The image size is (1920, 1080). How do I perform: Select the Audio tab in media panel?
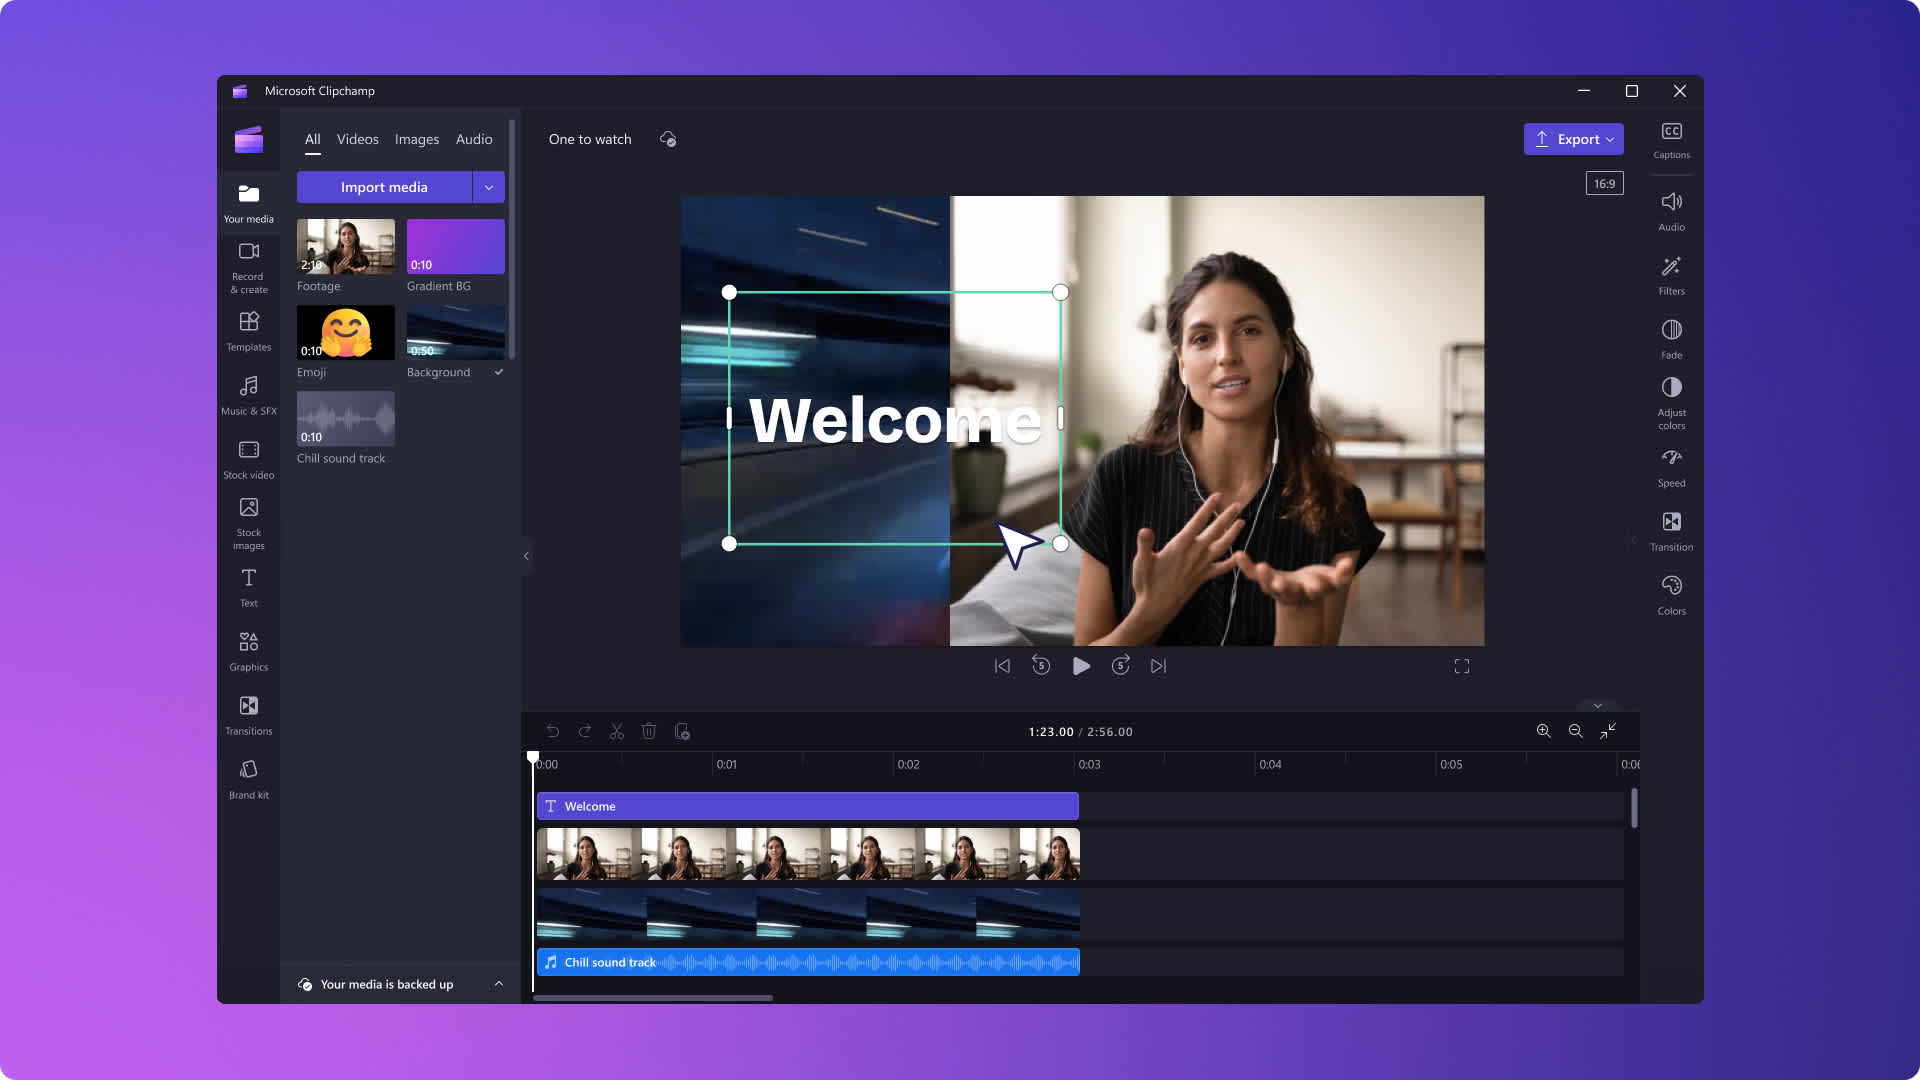(473, 138)
